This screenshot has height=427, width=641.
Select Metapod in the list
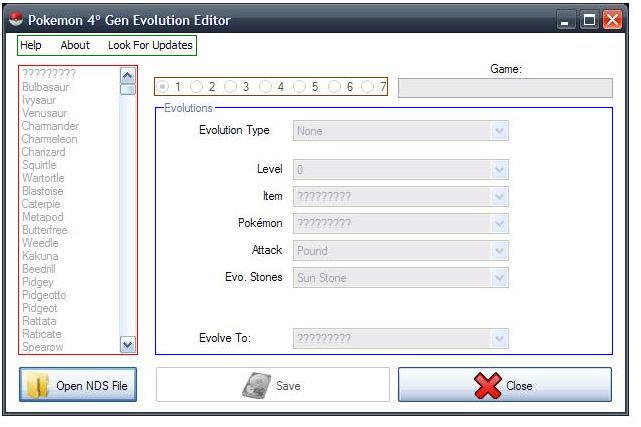coord(43,217)
